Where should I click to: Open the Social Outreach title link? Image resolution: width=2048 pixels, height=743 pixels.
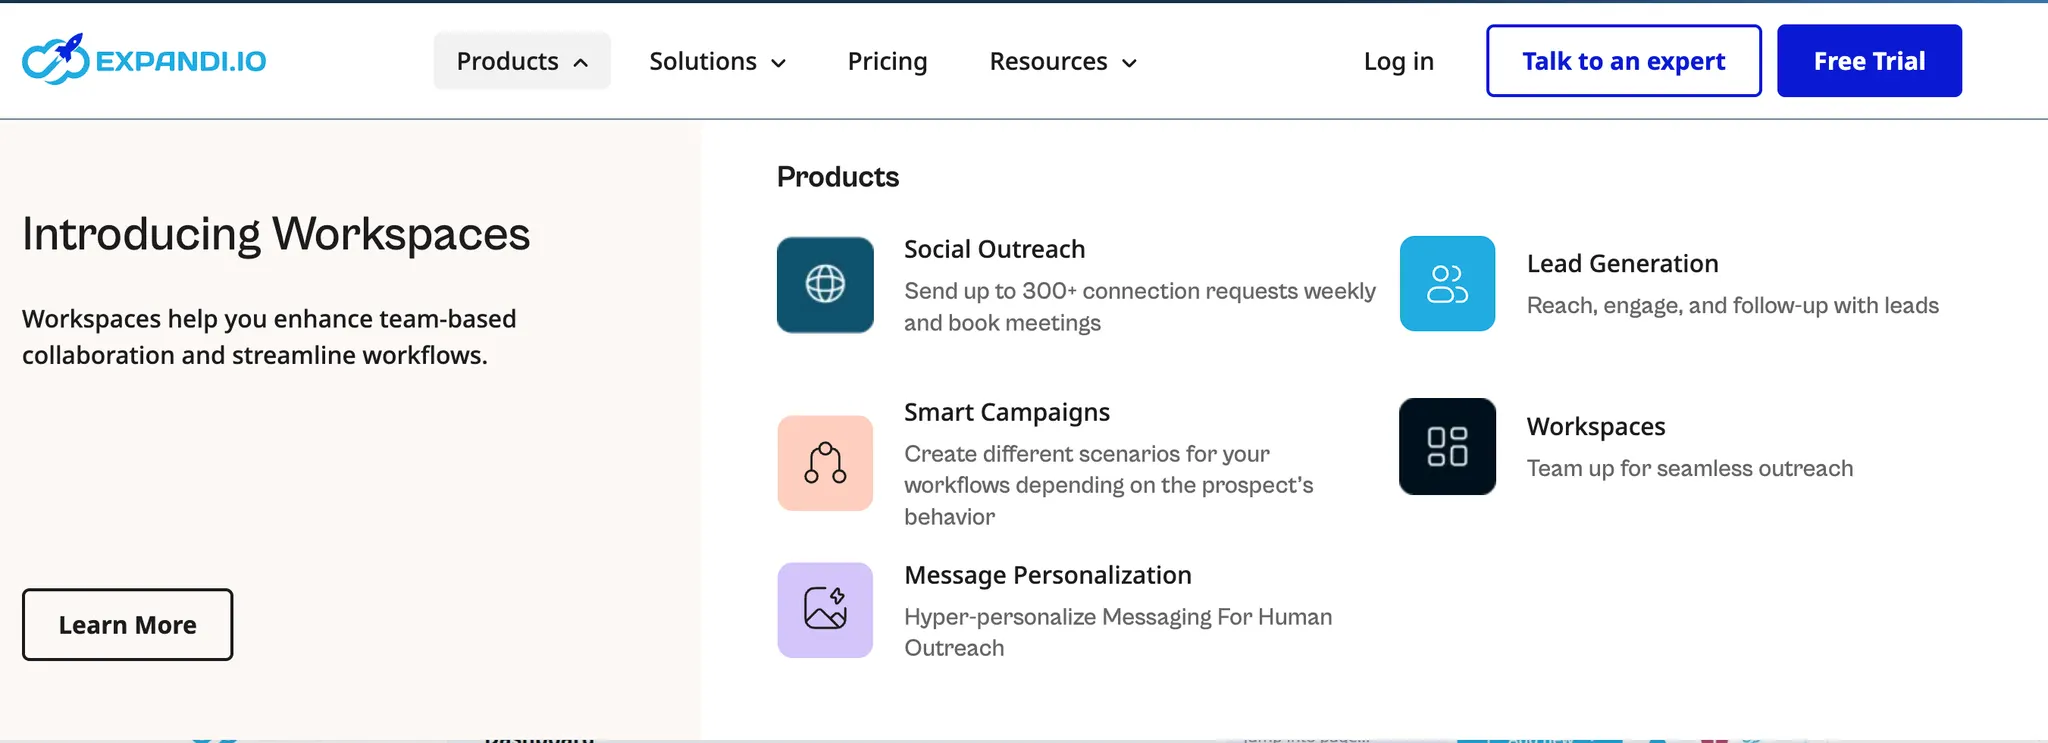[x=994, y=249]
